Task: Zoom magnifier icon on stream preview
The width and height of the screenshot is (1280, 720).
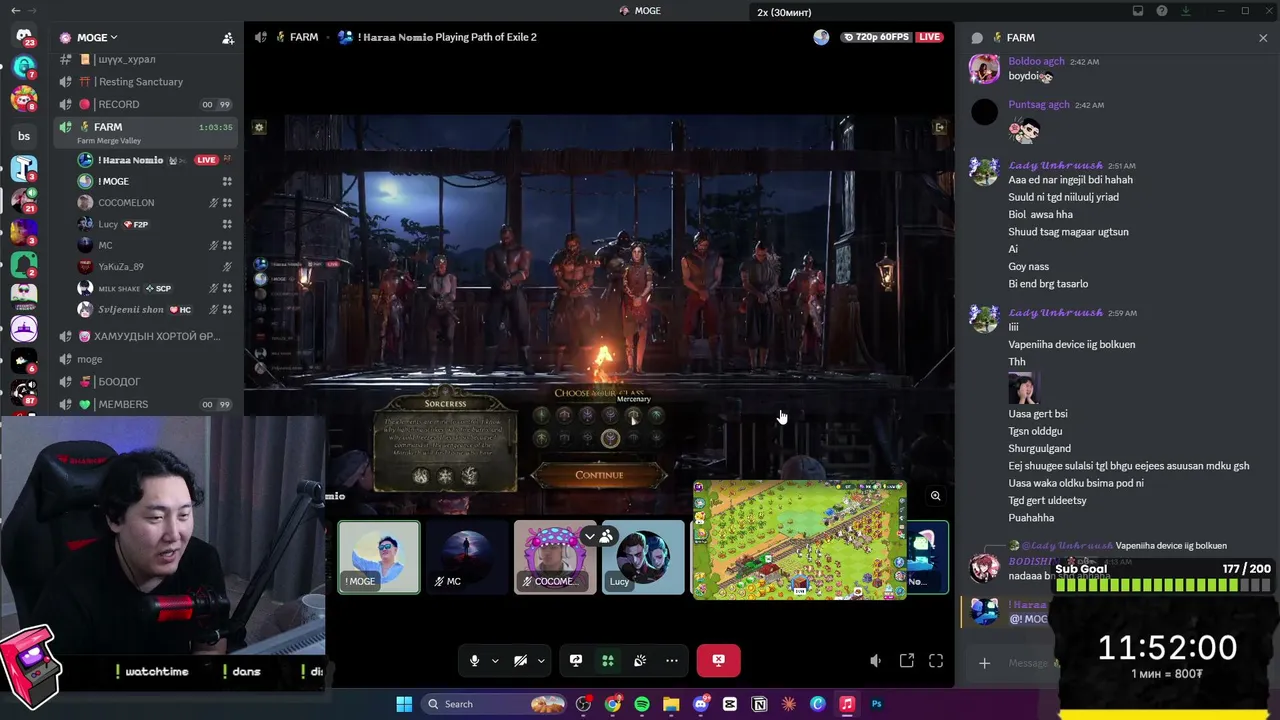Action: tap(935, 496)
